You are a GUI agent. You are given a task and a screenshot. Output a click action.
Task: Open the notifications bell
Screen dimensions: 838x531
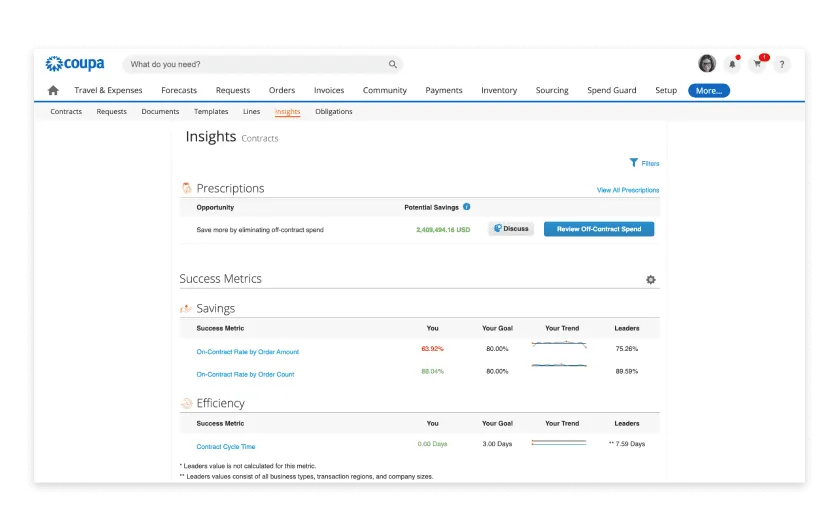(x=732, y=64)
